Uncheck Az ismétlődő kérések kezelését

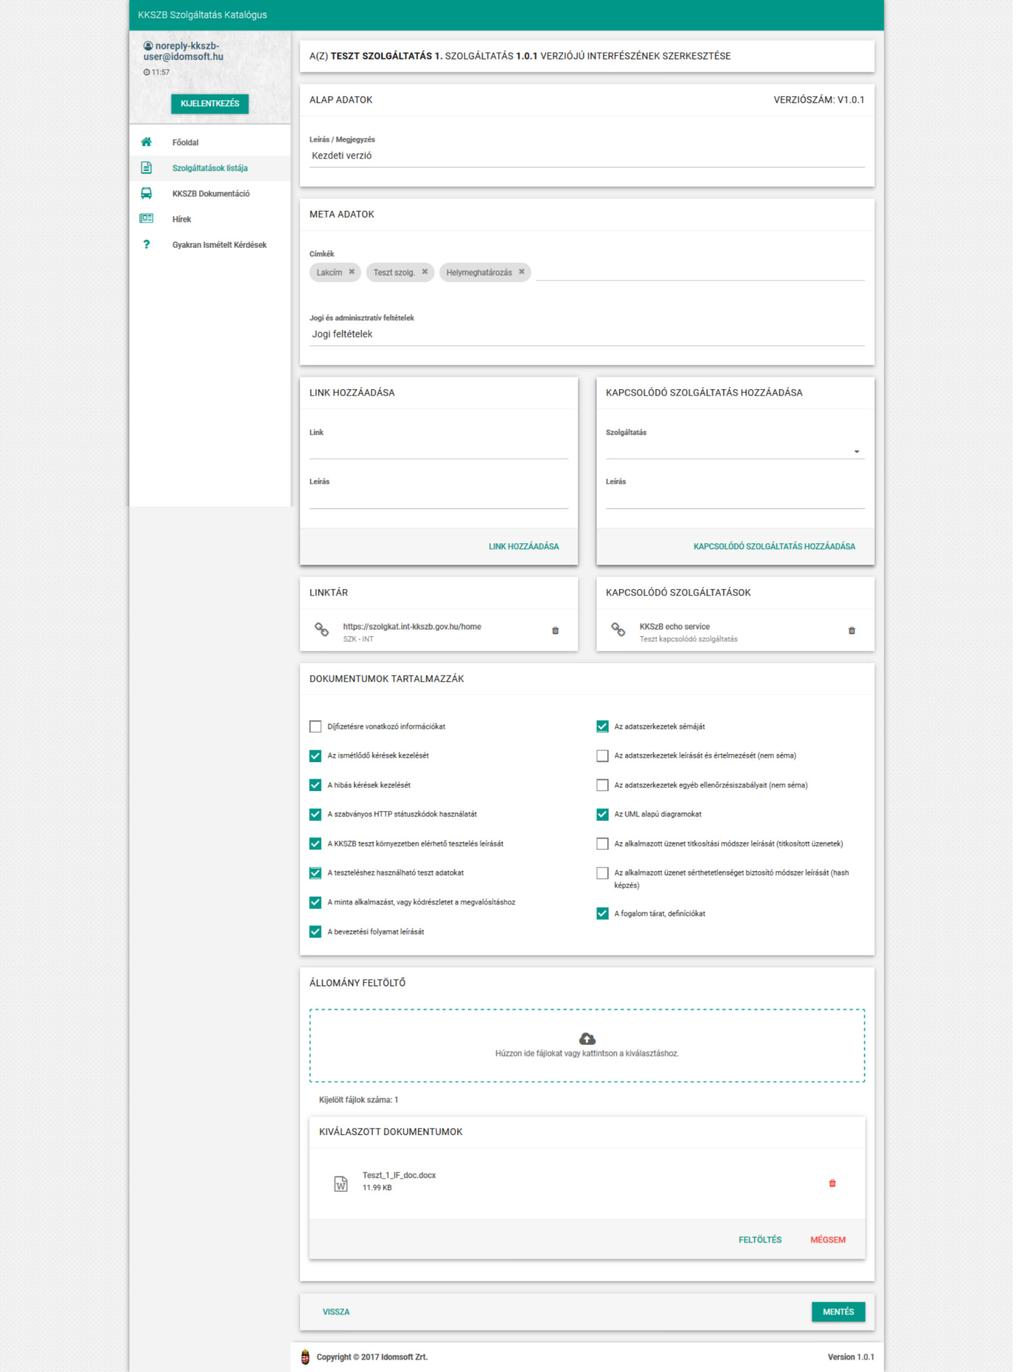point(316,756)
